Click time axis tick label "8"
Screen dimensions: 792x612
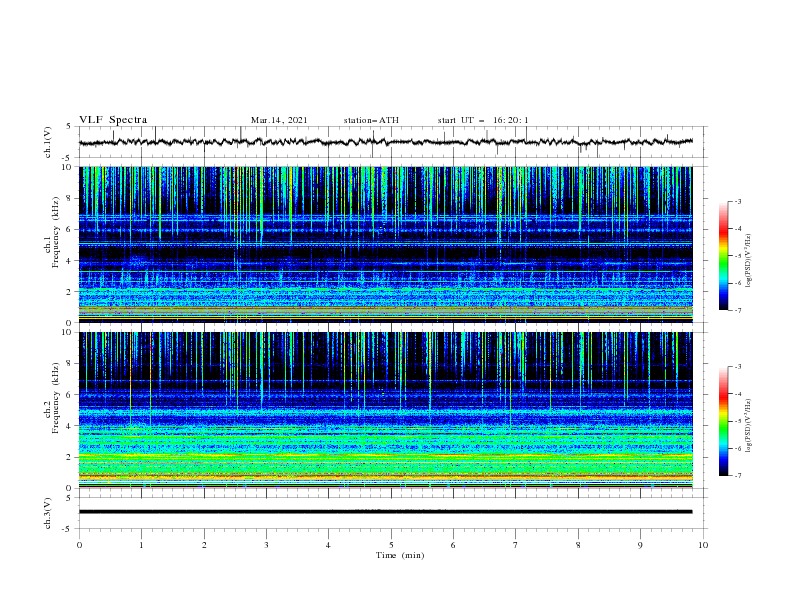point(578,545)
